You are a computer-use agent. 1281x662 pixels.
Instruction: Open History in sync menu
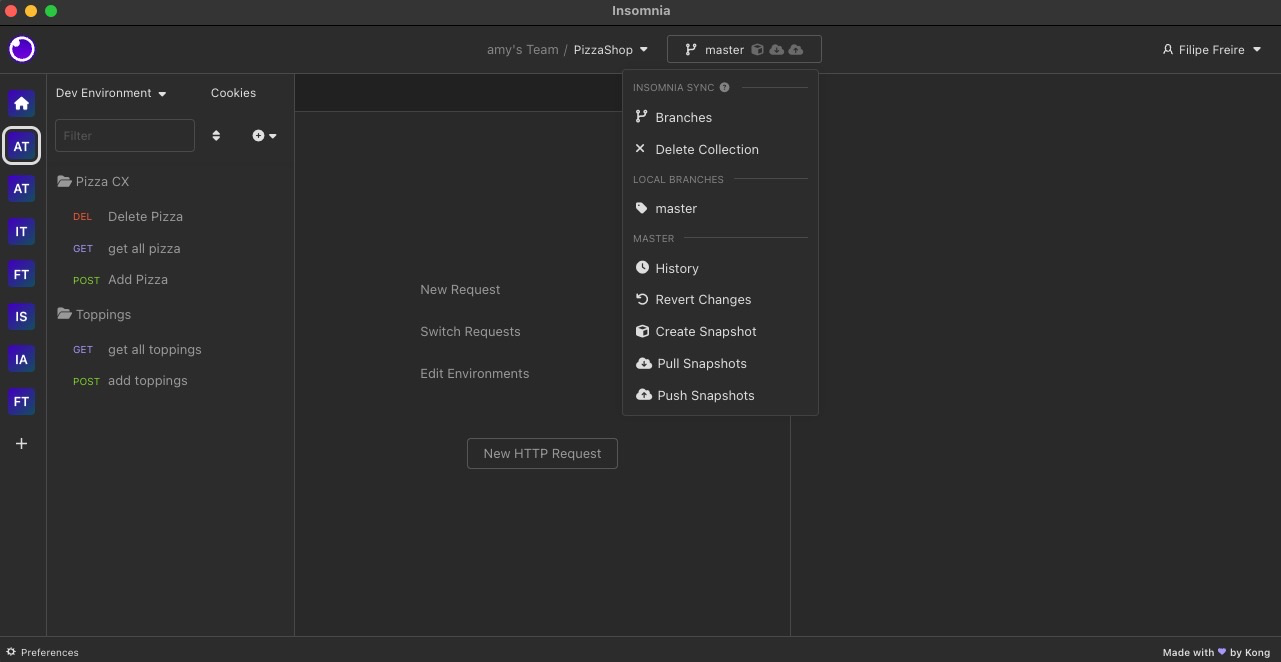coord(720,268)
